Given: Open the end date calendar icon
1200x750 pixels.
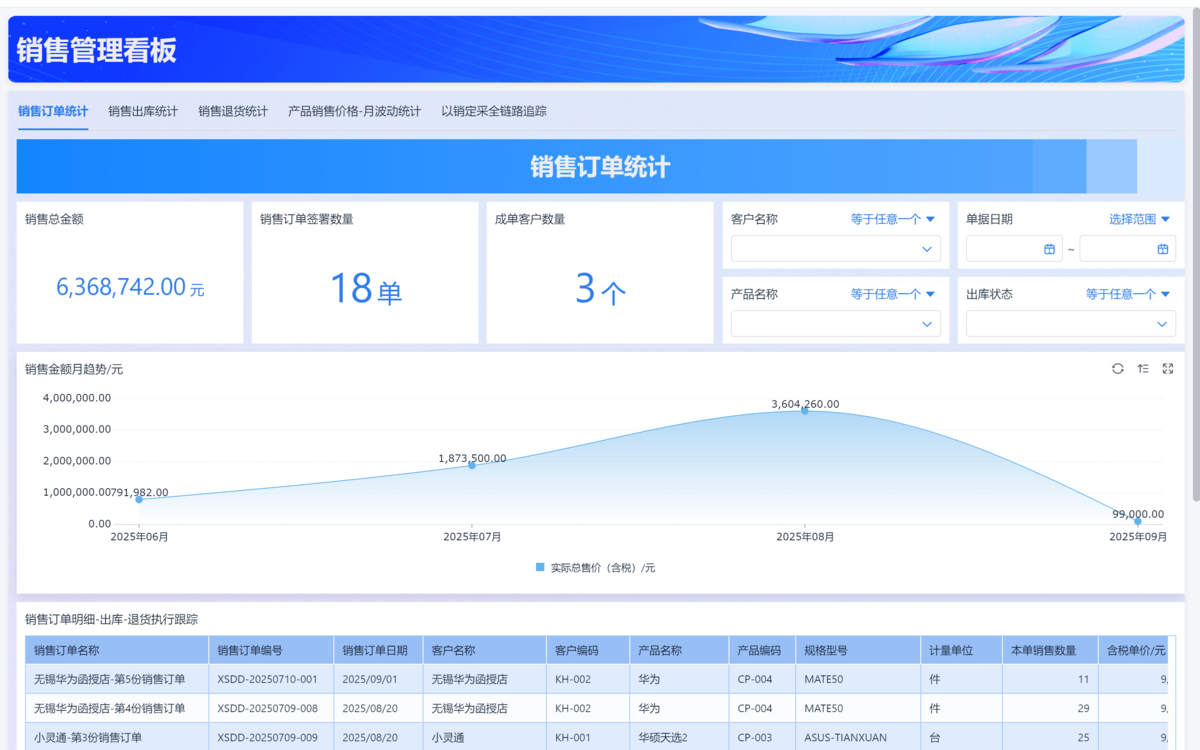Looking at the screenshot, I should click(1163, 249).
